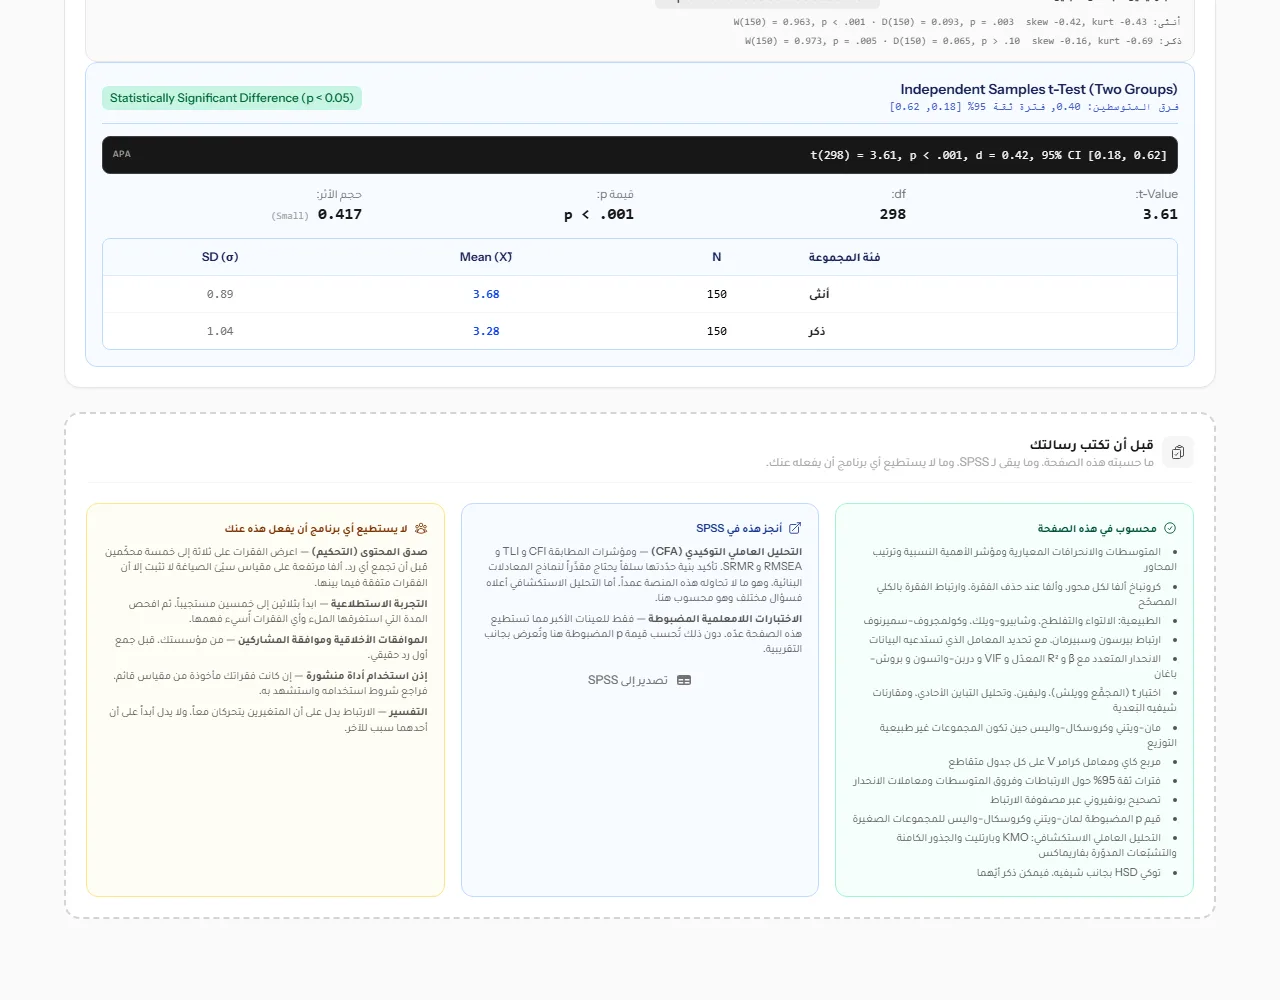Select the APA t(298) = 3.61 result string
Screen dimensions: 1280x1000
[988, 155]
